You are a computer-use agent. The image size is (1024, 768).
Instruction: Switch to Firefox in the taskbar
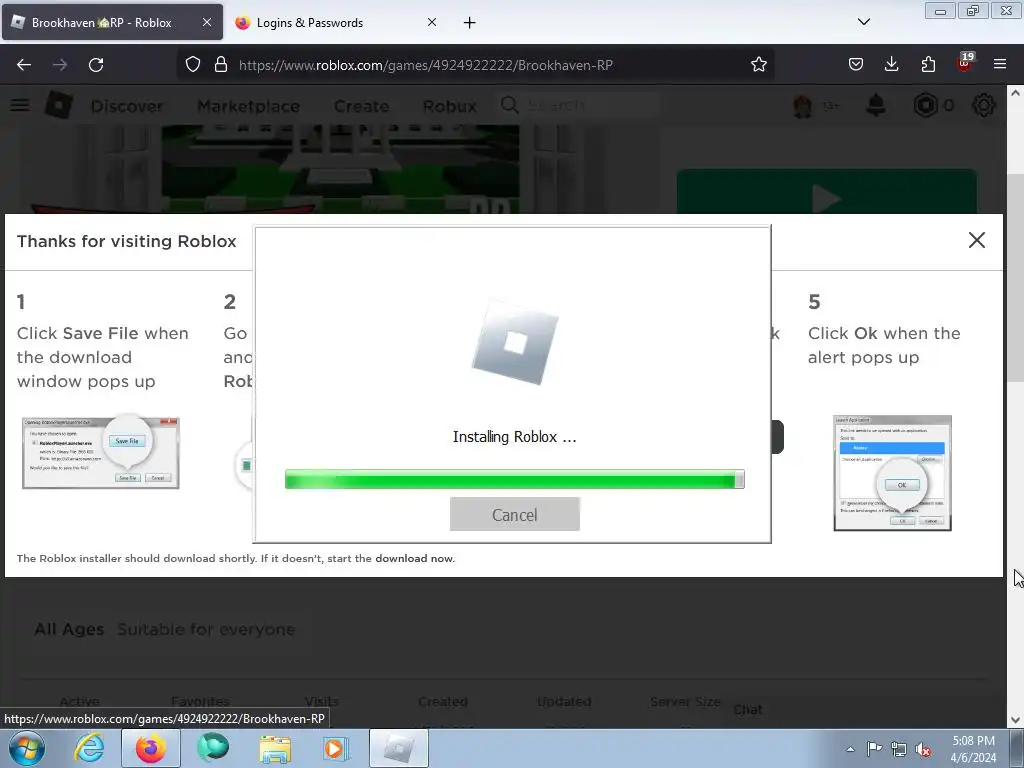(x=151, y=748)
